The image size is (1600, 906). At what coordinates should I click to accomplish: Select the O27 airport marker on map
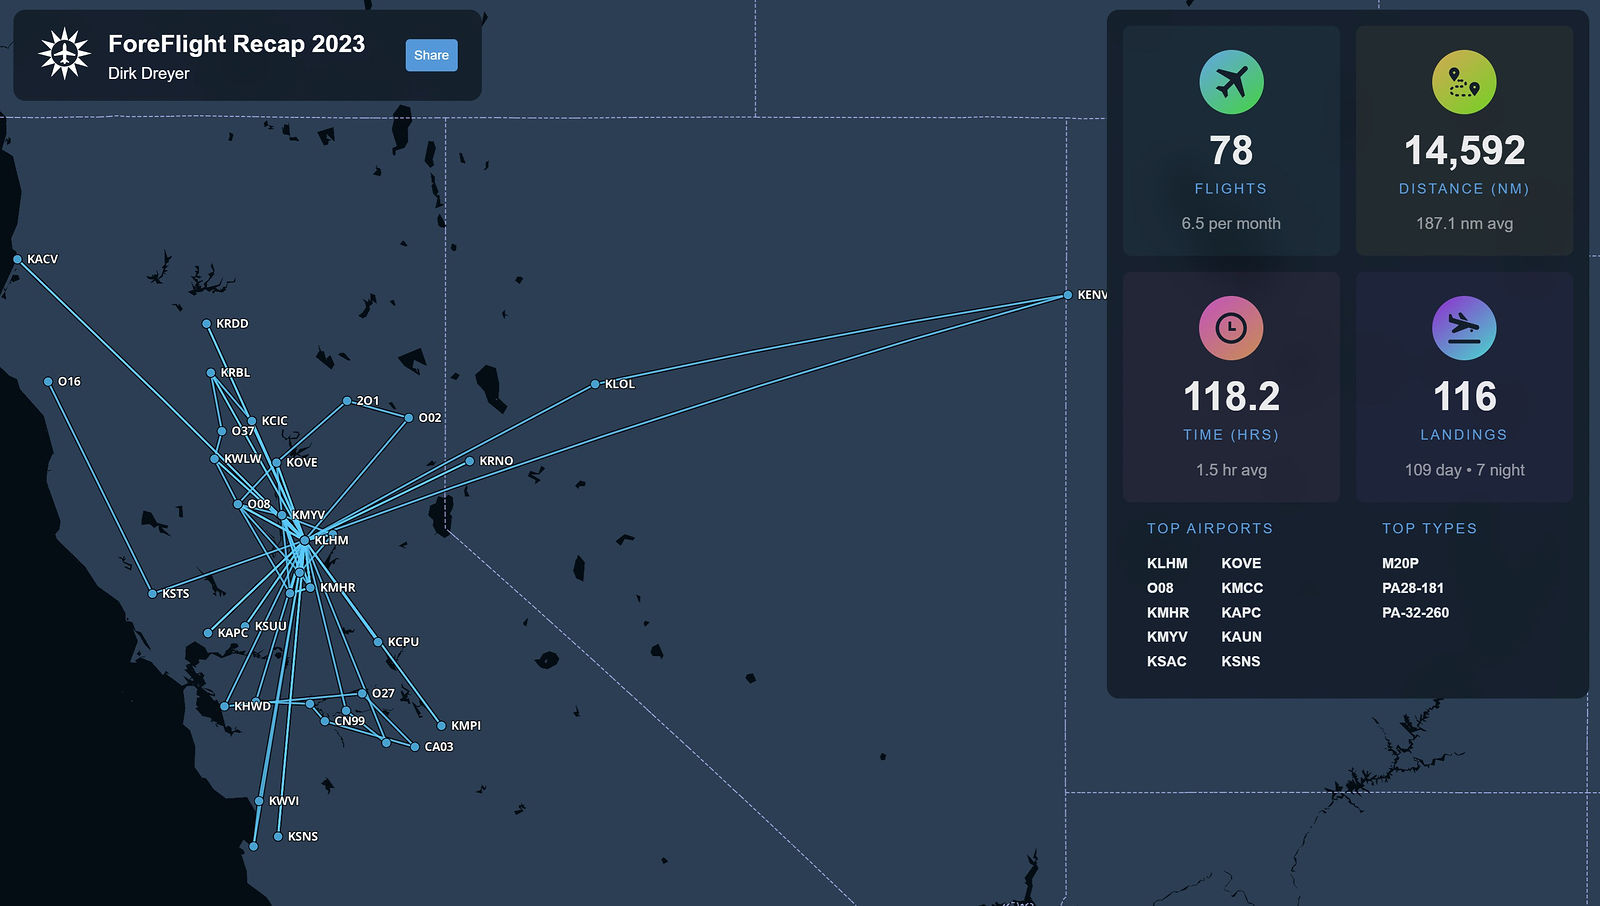[362, 693]
